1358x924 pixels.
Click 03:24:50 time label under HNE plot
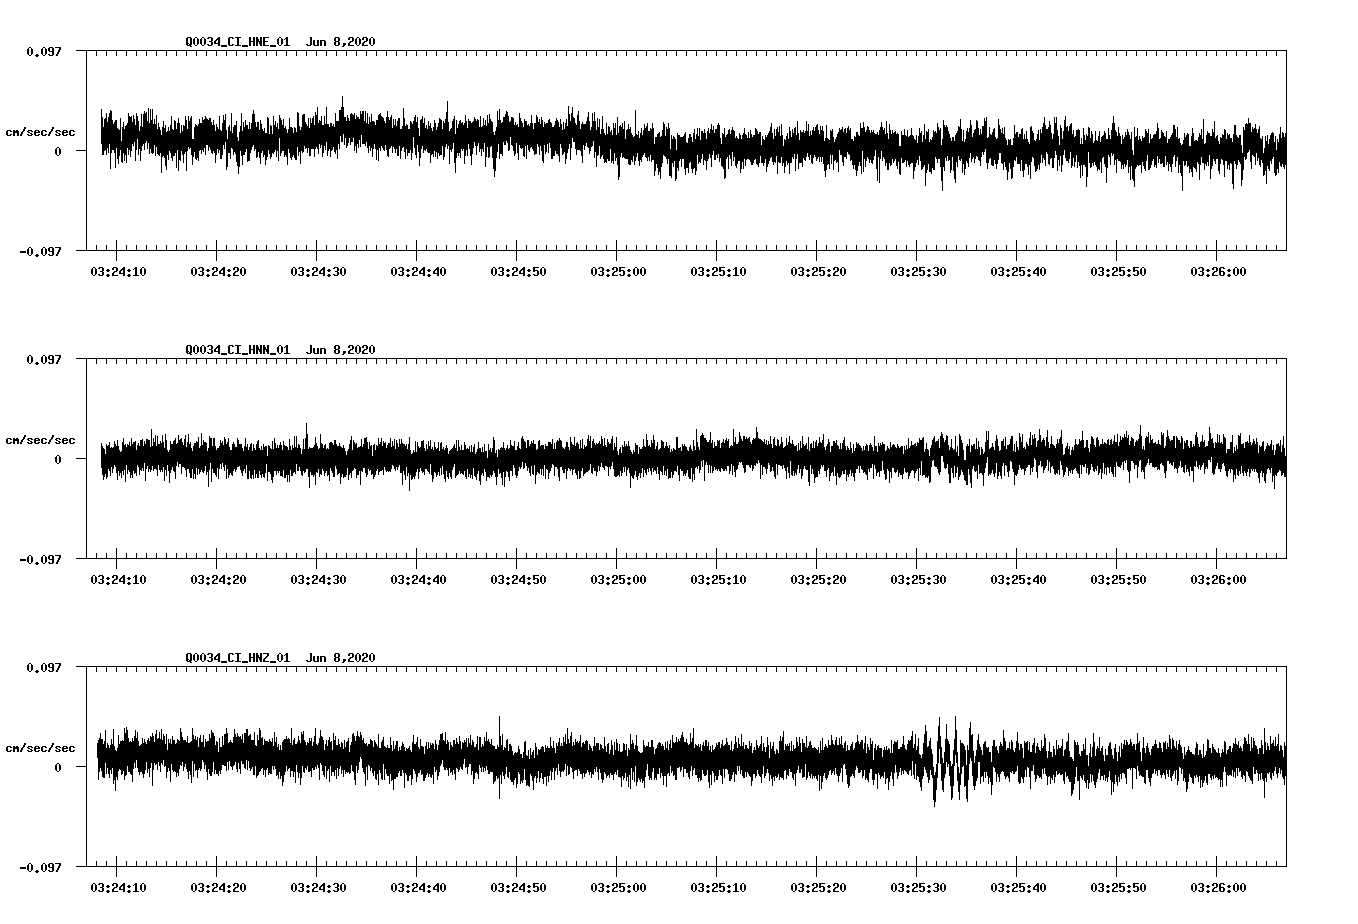518,272
